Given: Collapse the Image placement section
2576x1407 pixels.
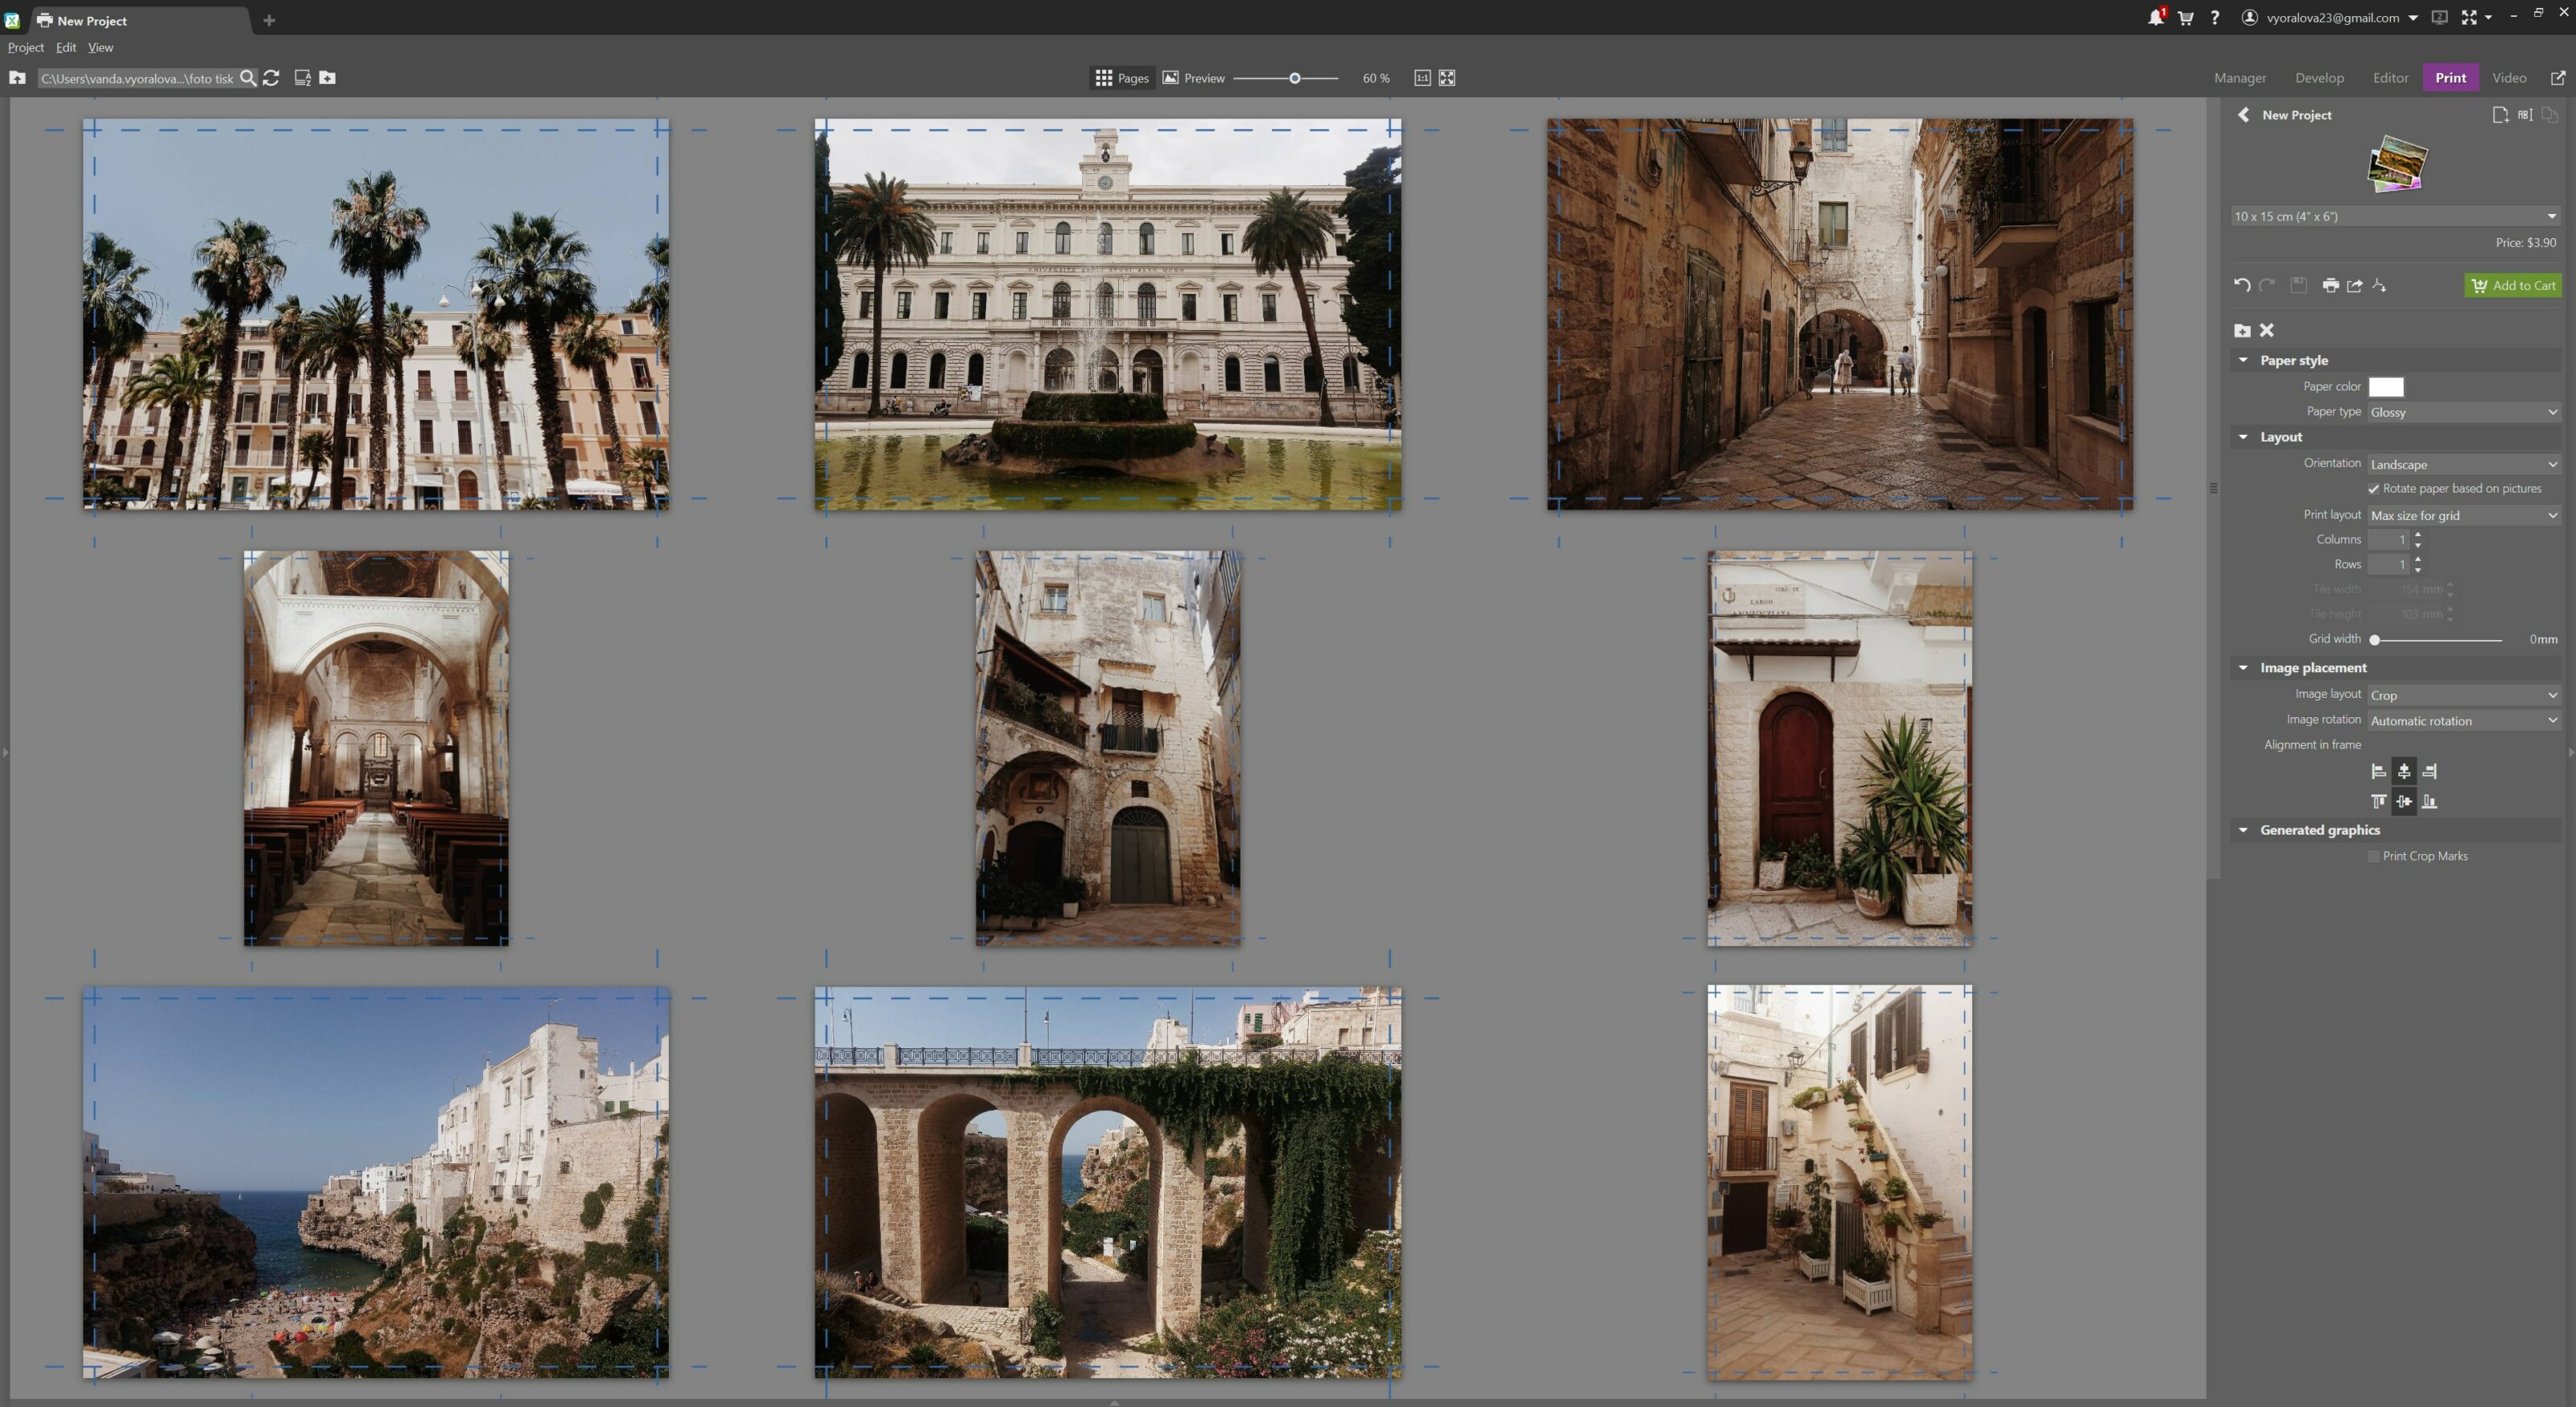Looking at the screenshot, I should [2243, 667].
